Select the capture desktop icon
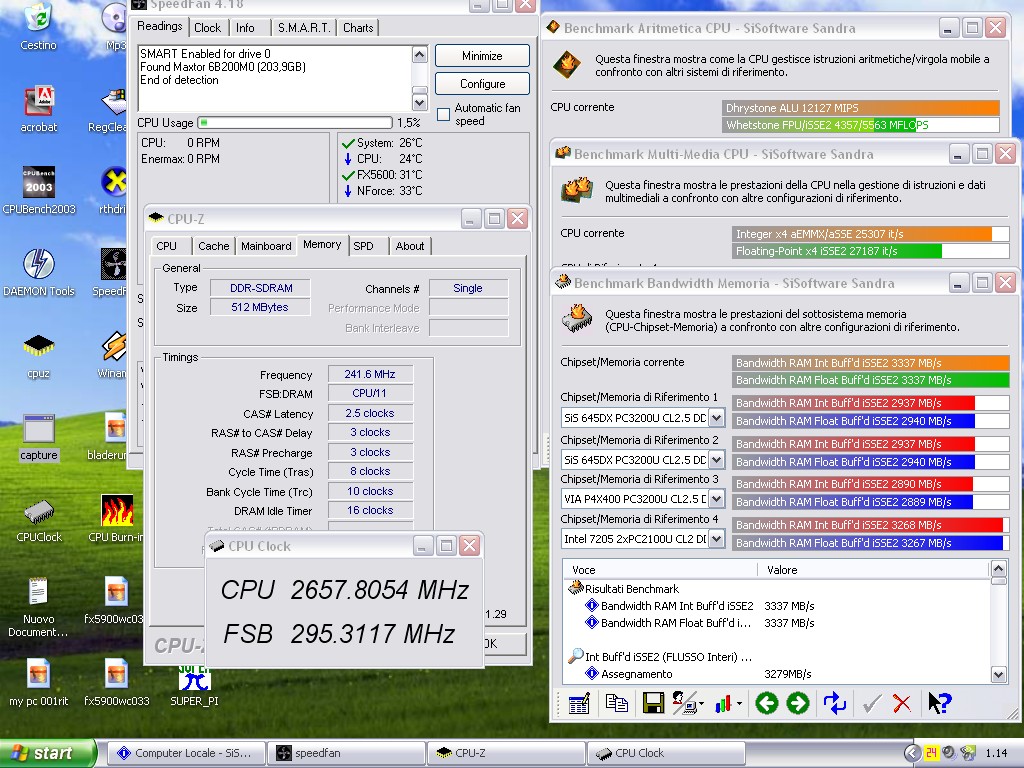This screenshot has width=1024, height=768. 39,438
